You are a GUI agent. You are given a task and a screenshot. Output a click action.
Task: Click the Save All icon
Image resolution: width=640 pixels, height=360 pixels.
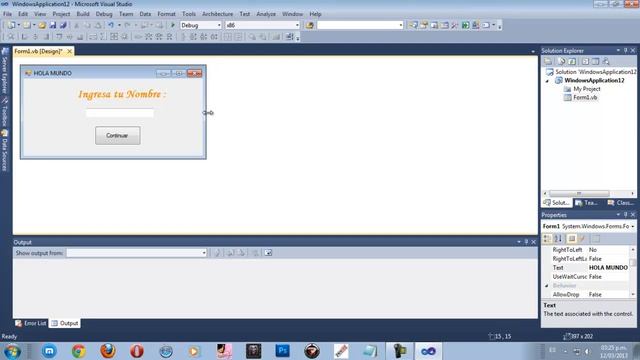(63, 25)
